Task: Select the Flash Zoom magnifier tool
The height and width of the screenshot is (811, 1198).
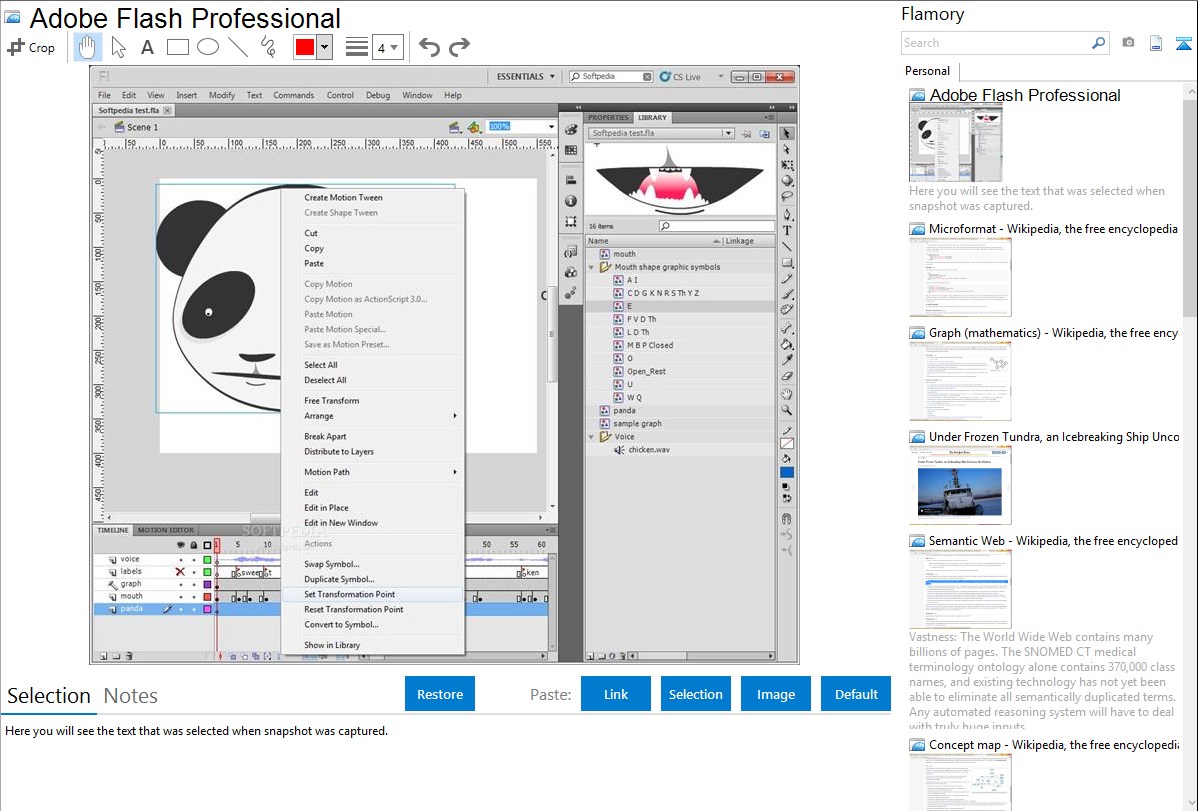Action: click(787, 410)
